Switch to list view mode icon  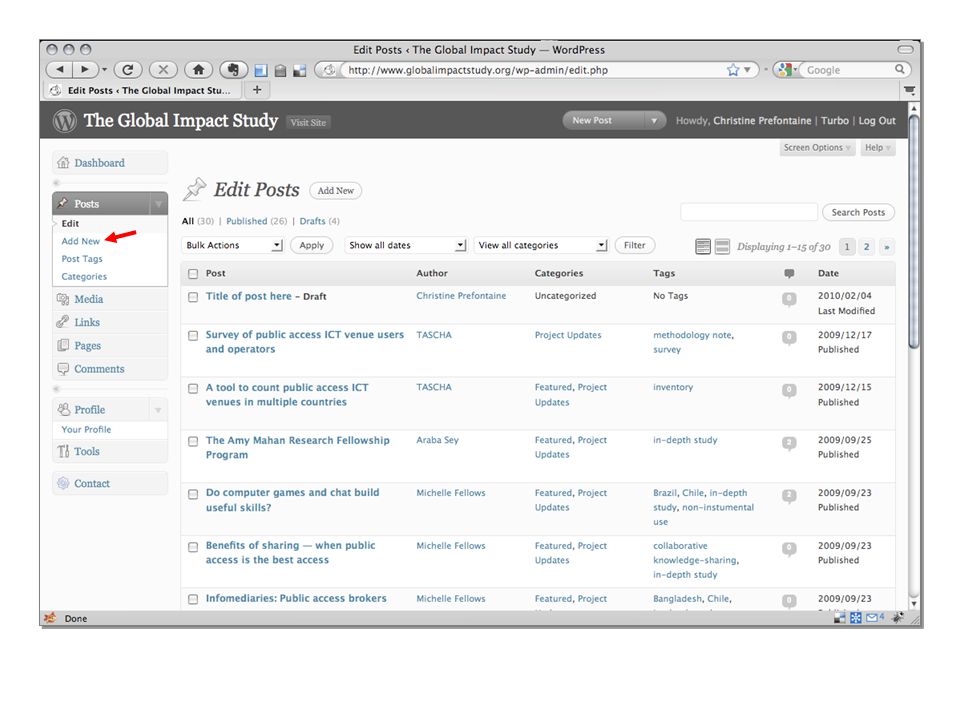point(703,246)
